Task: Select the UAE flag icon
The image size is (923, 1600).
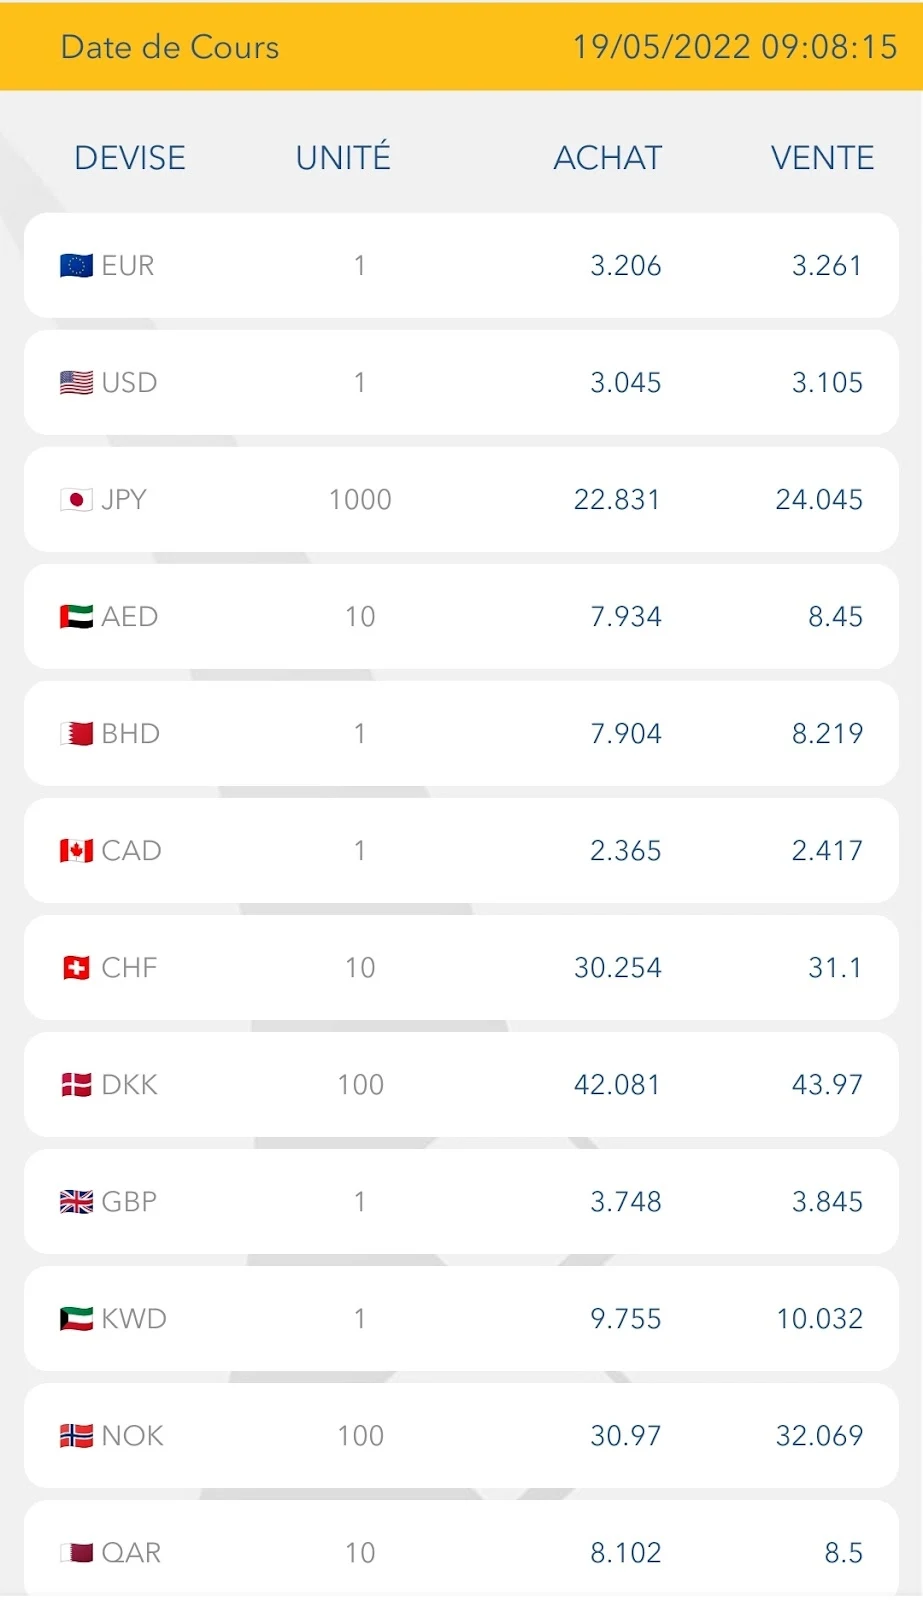Action: pyautogui.click(x=76, y=617)
